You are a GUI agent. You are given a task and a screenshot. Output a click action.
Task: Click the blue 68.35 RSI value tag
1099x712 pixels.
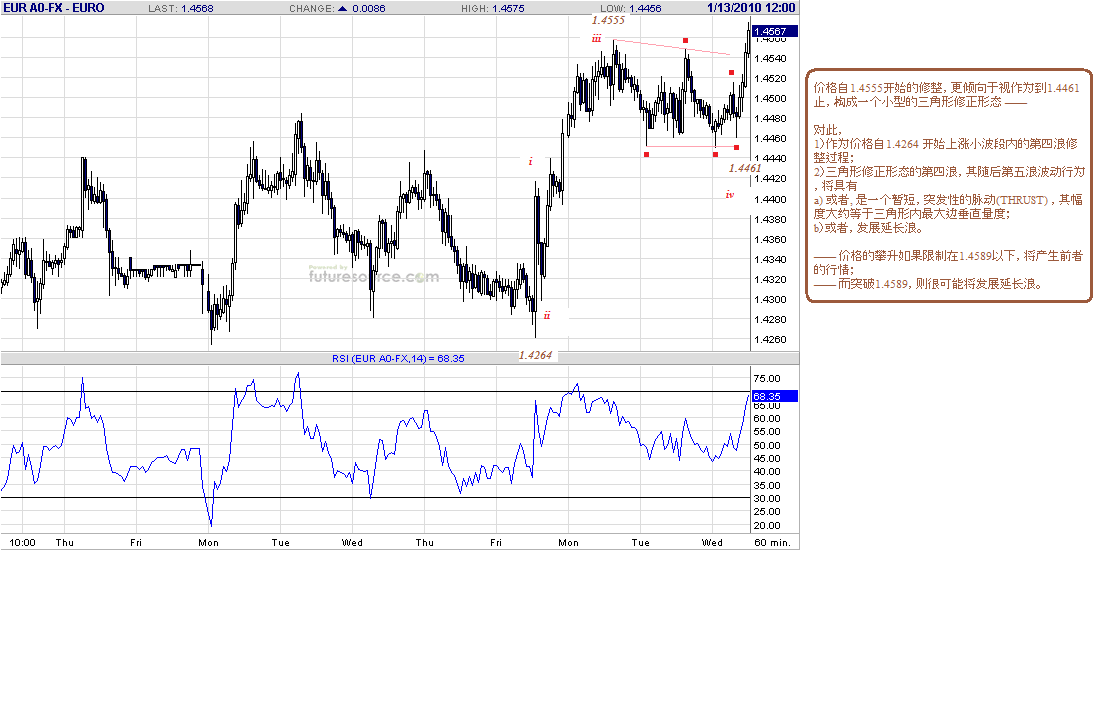tap(774, 396)
